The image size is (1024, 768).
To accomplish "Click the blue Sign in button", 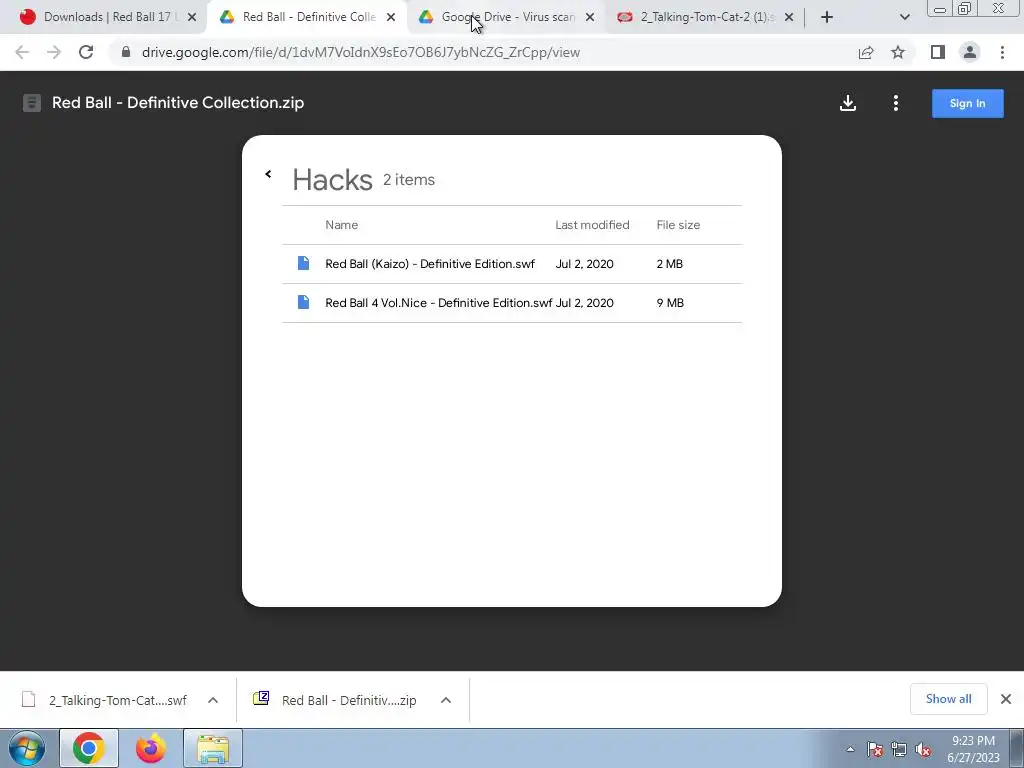I will click(967, 103).
